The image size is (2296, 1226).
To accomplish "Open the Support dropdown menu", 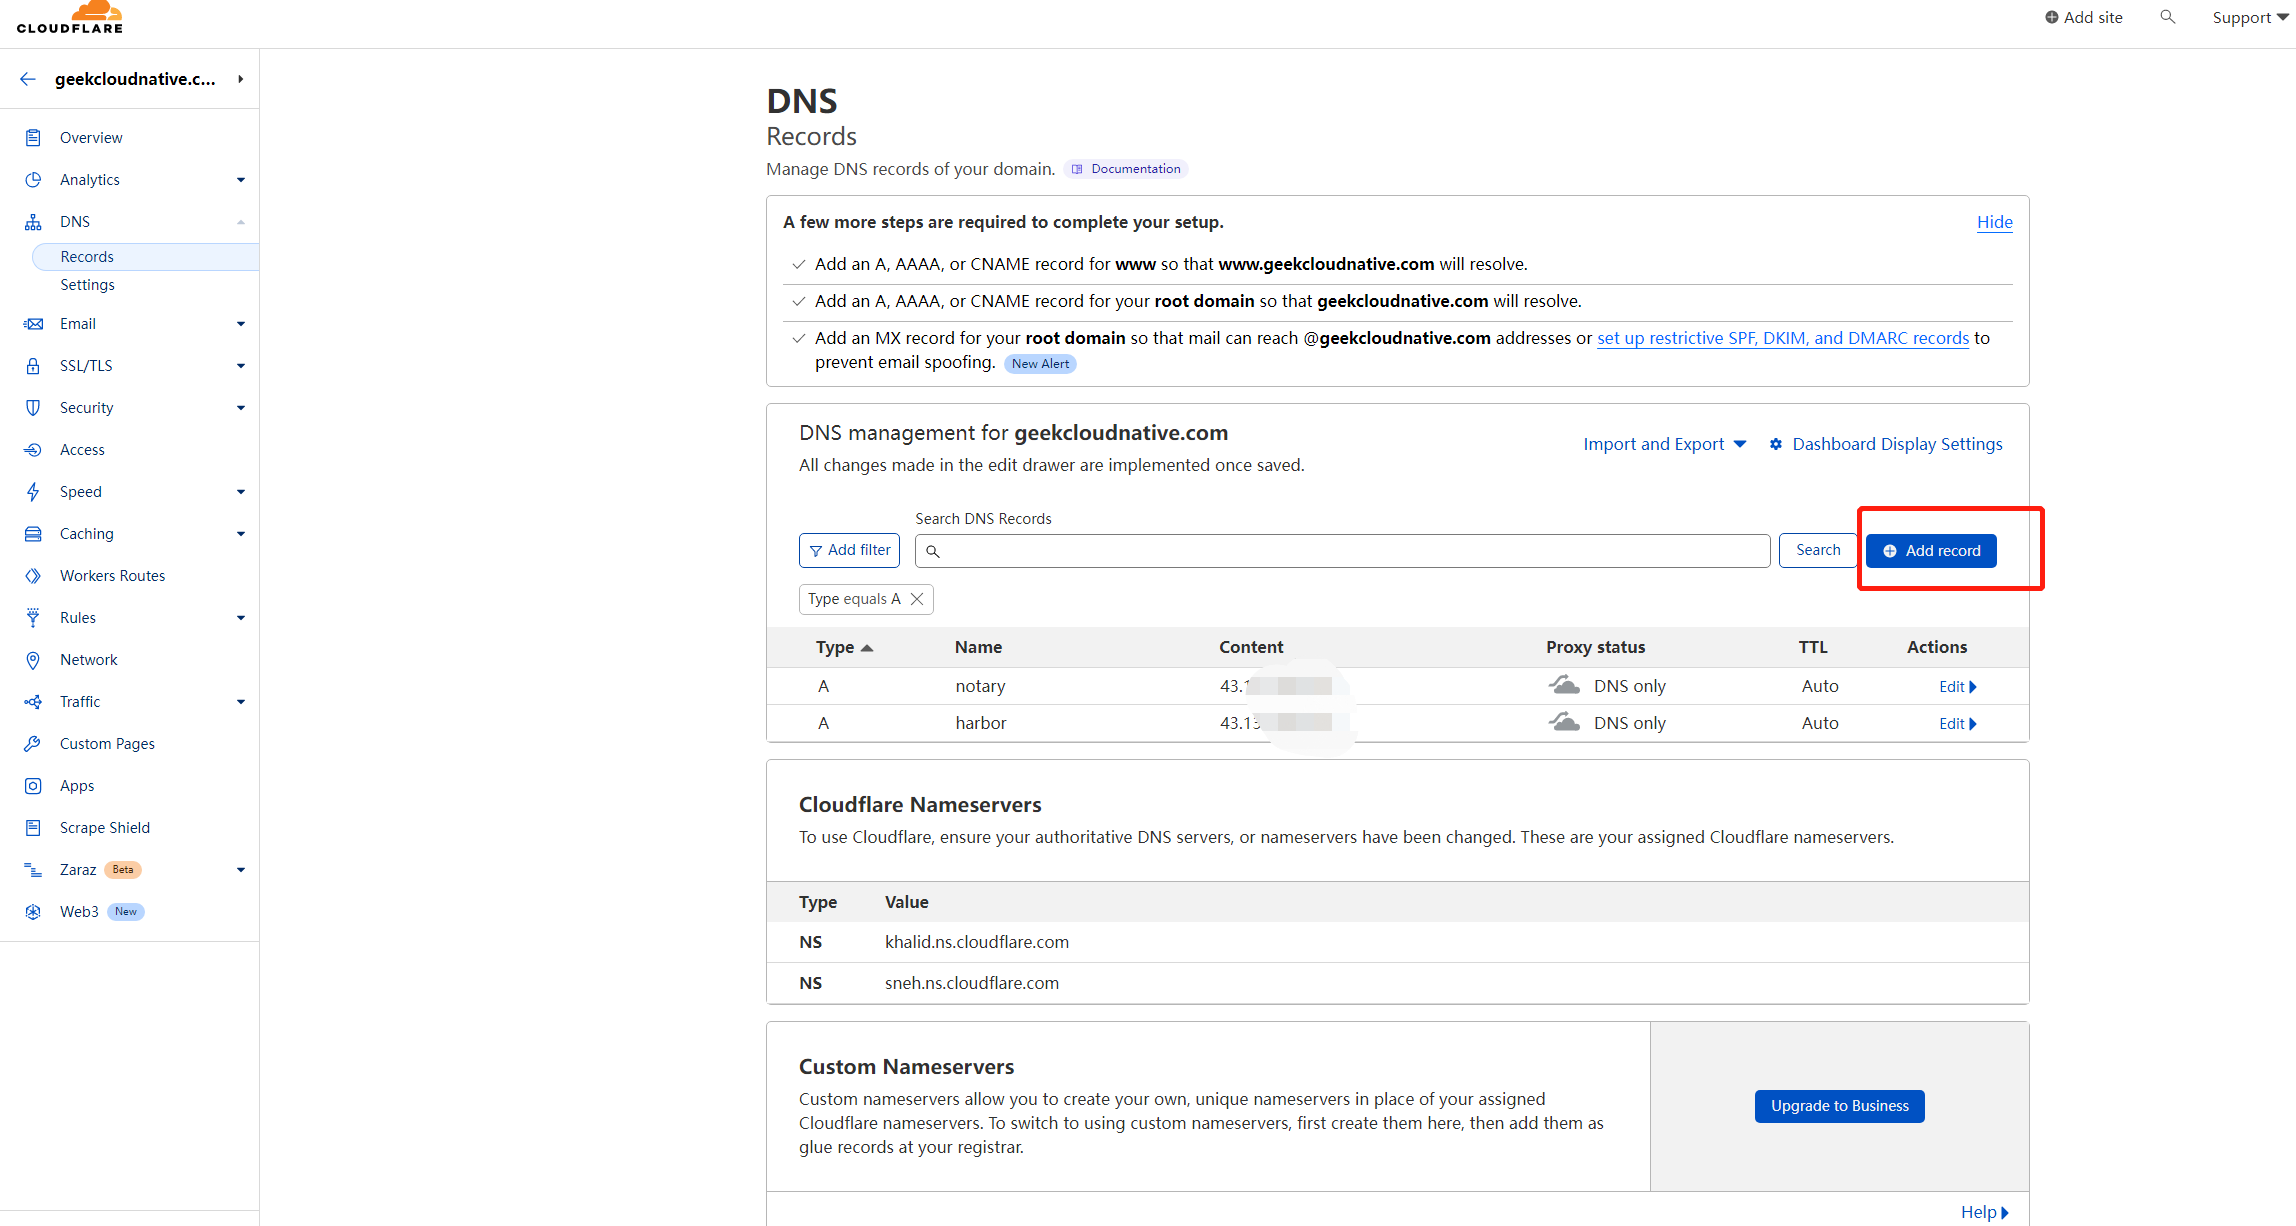I will (2249, 17).
